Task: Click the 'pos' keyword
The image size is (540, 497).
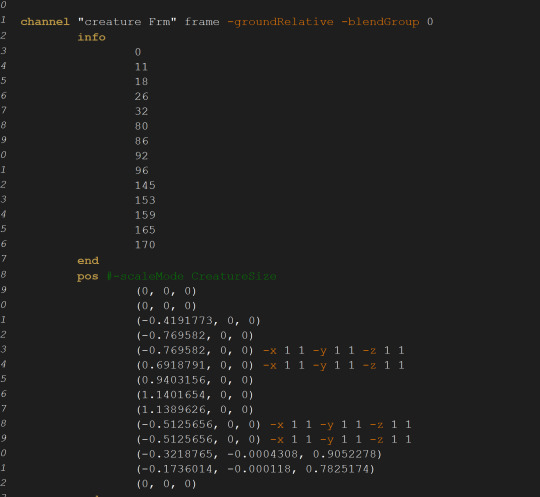Action: [88, 276]
